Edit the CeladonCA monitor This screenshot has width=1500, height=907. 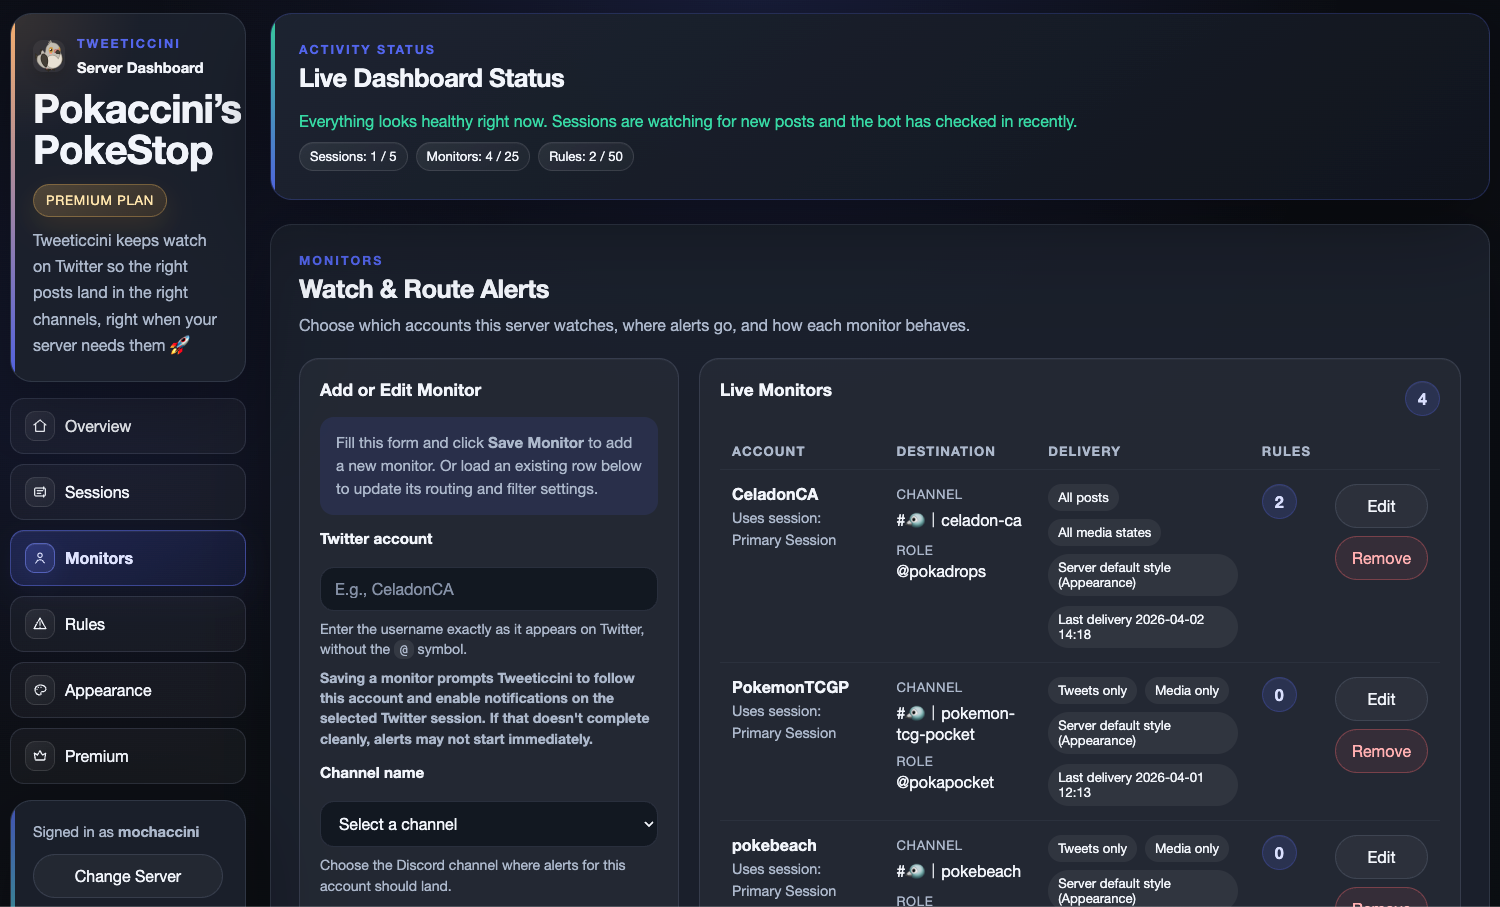[x=1381, y=506]
